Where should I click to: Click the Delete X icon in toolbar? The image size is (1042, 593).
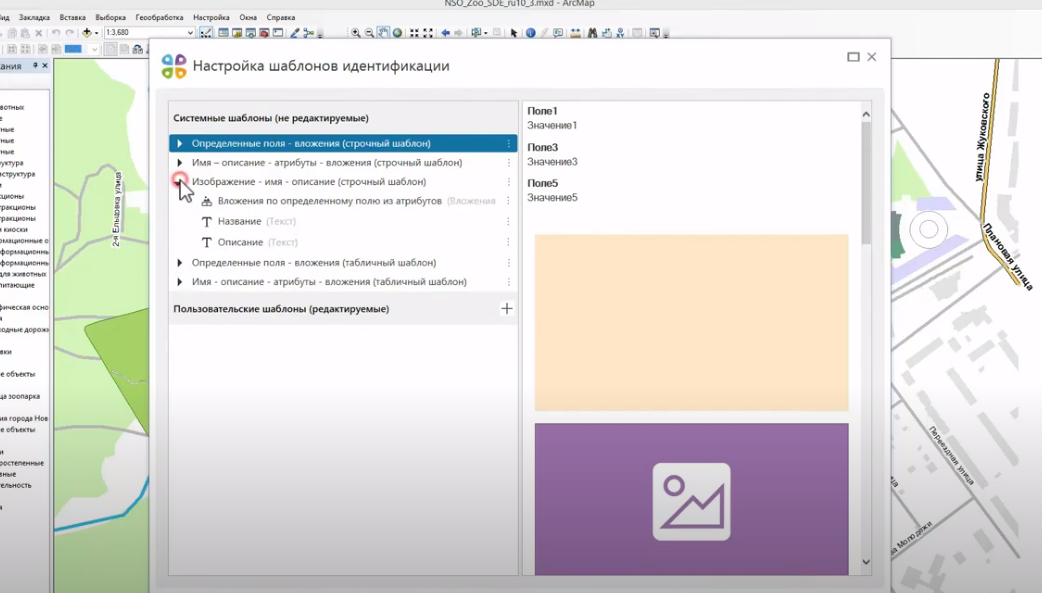pos(39,33)
